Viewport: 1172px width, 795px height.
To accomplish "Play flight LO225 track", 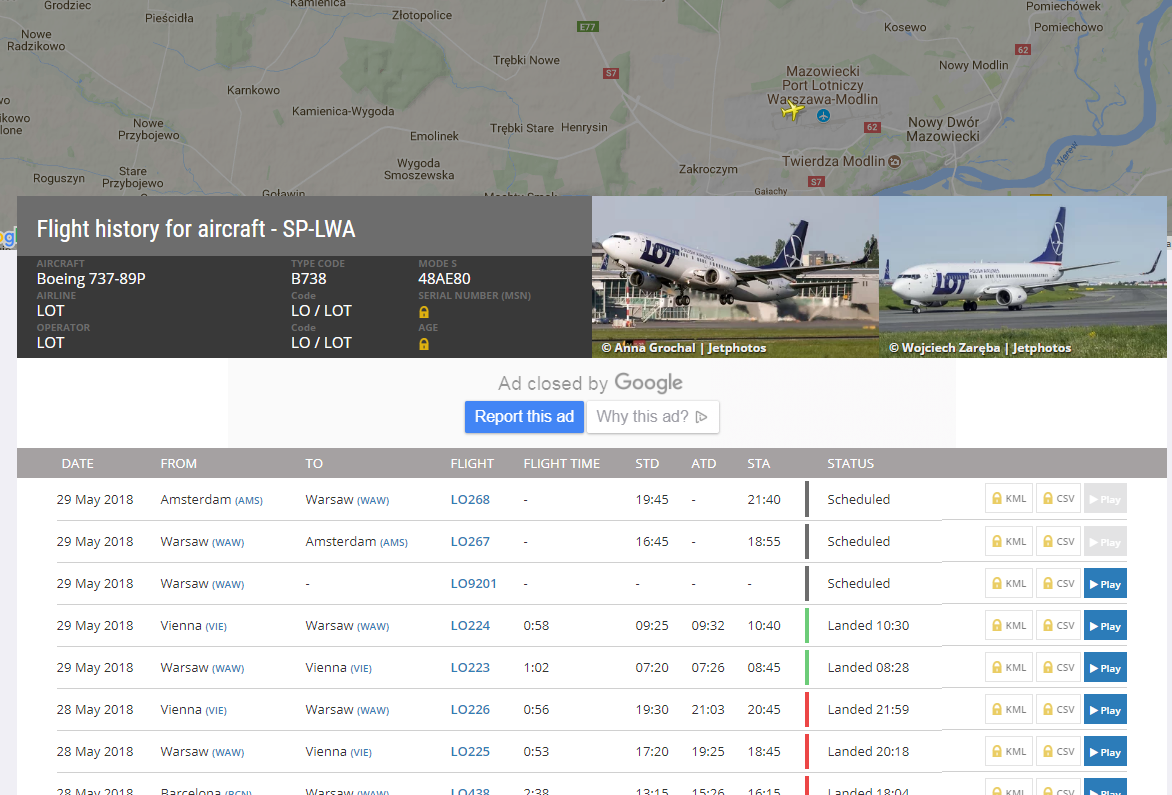I will tap(1105, 751).
